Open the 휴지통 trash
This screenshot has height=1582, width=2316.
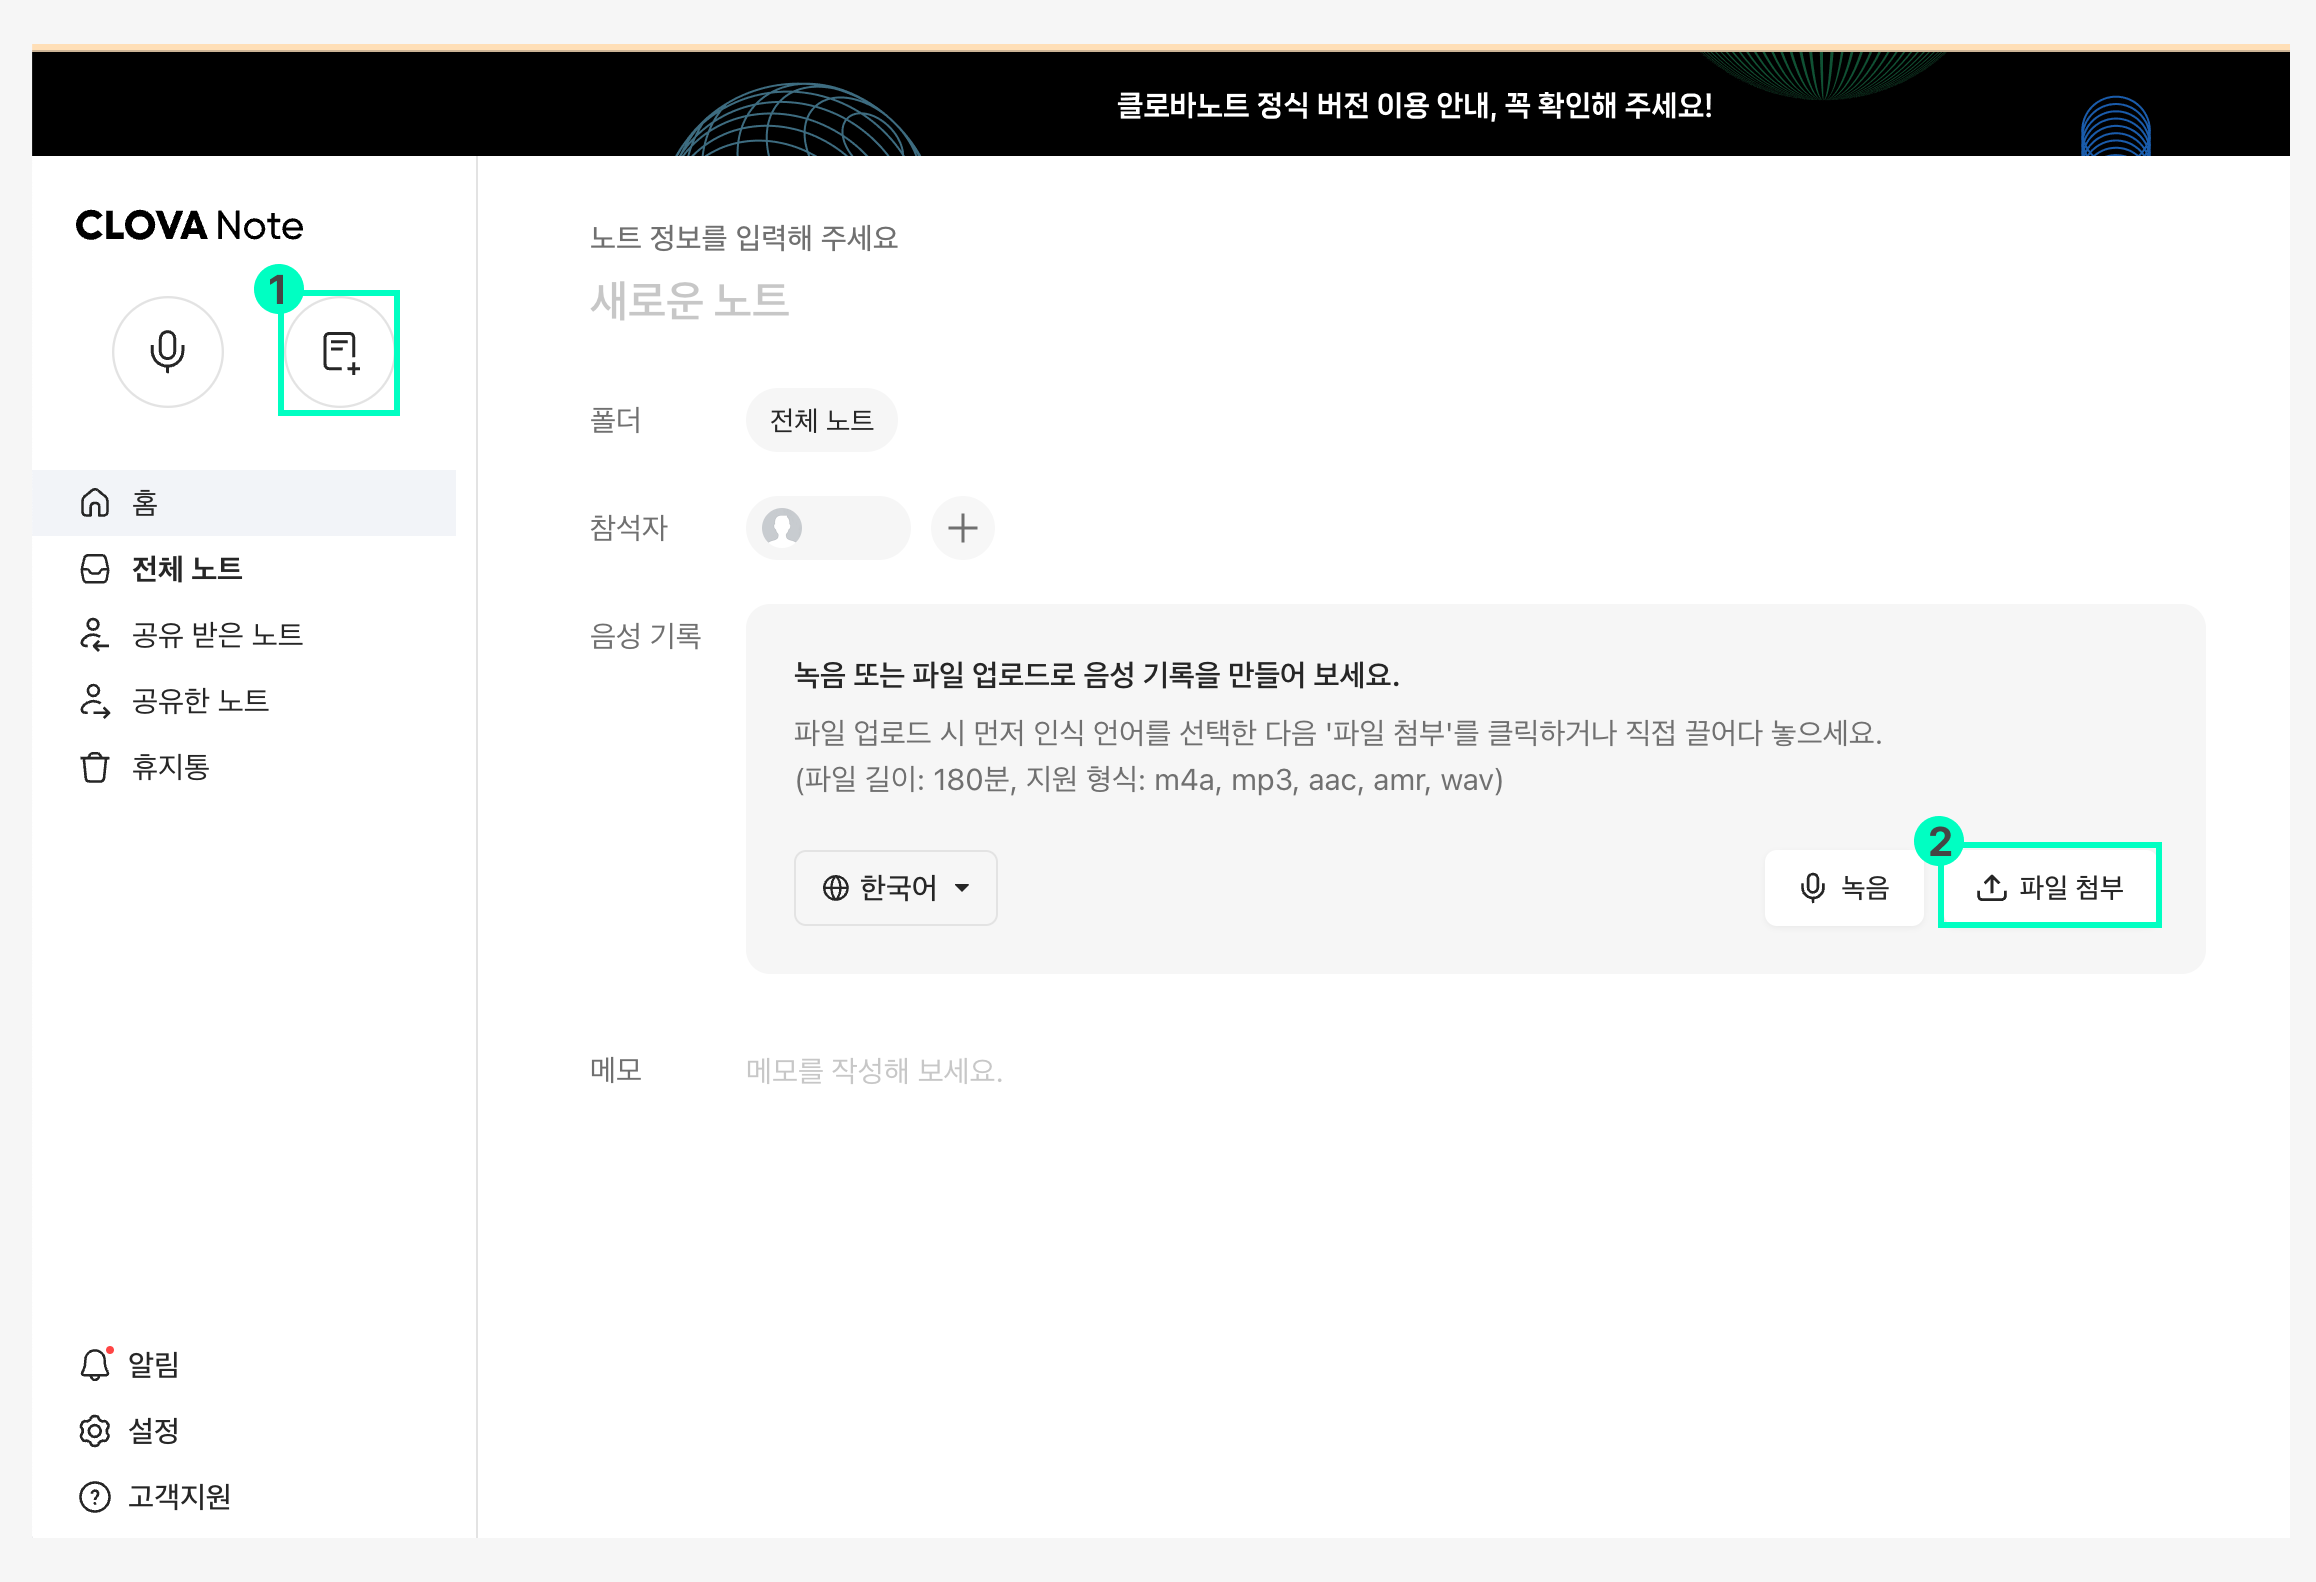[x=244, y=767]
